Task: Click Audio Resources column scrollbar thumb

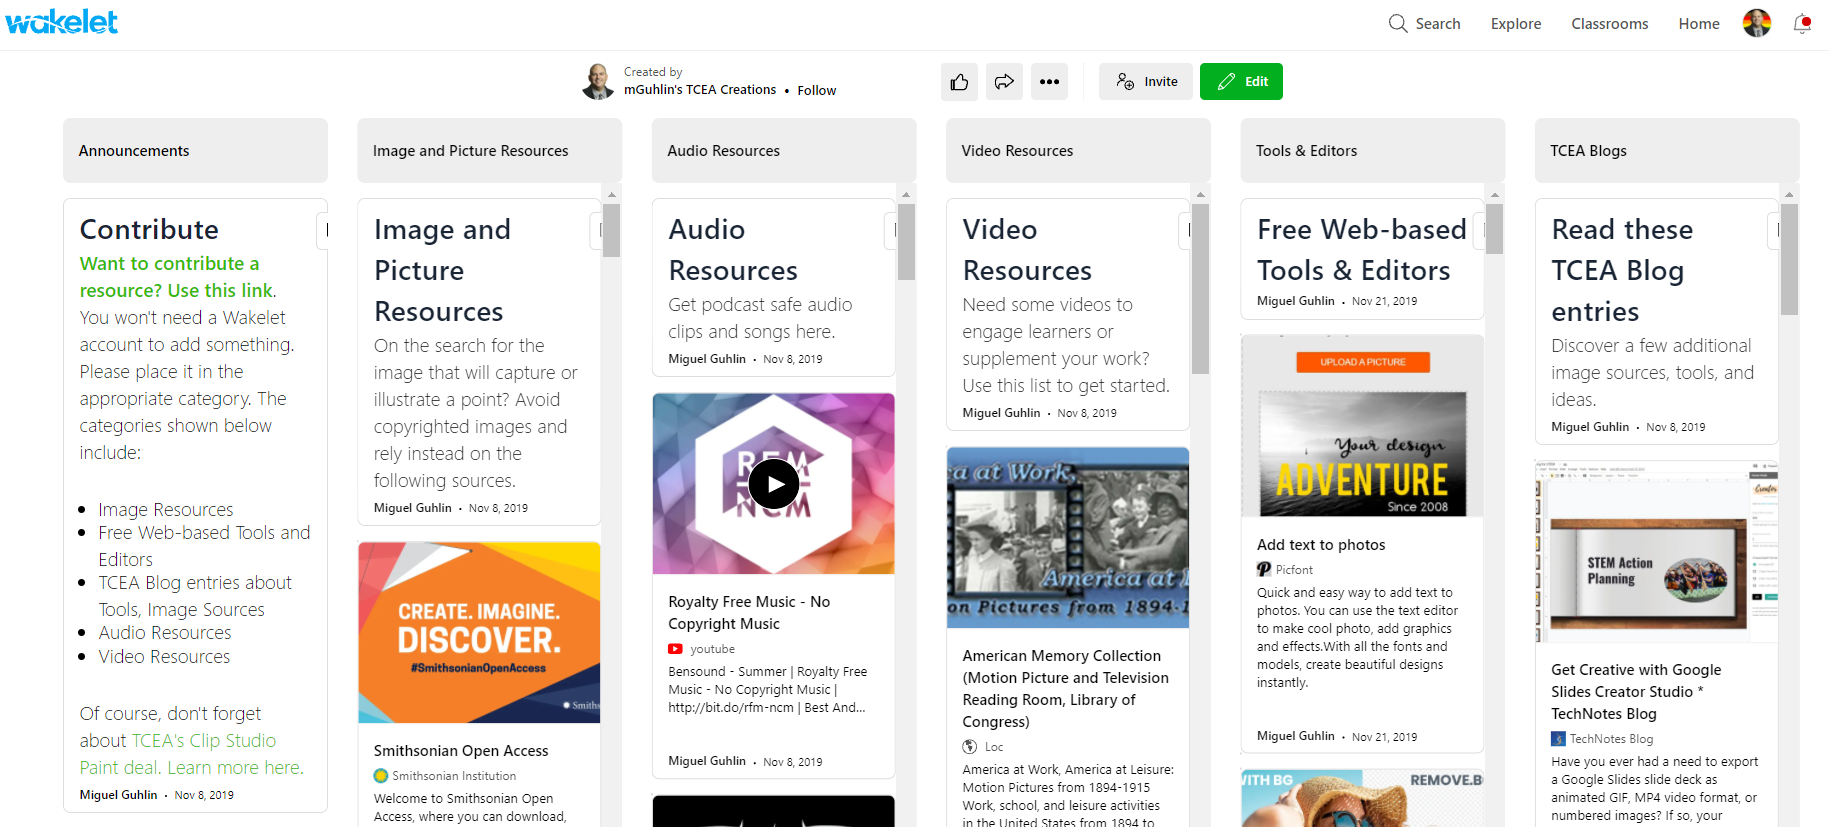Action: pos(906,242)
